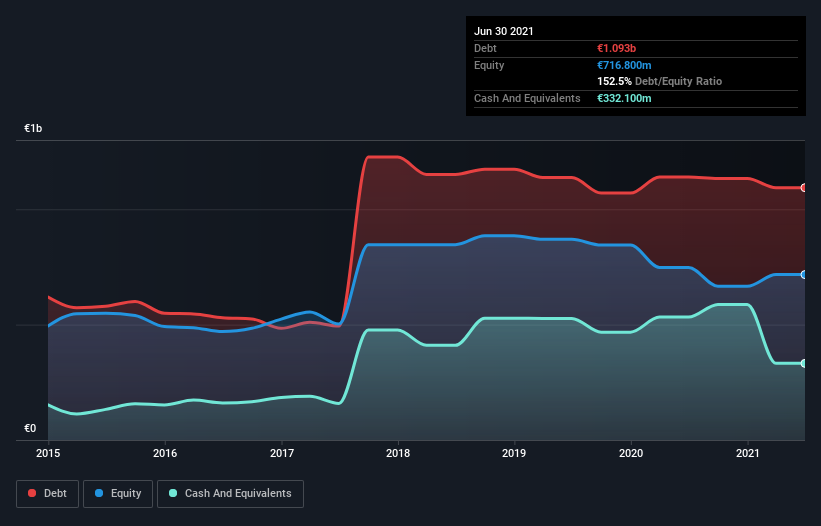
Task: Click the Equity row label in tooltip
Action: (x=489, y=65)
